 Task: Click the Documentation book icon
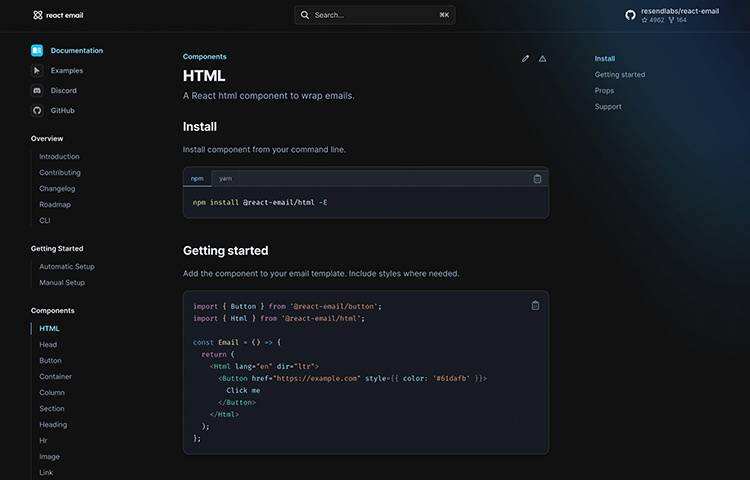37,51
